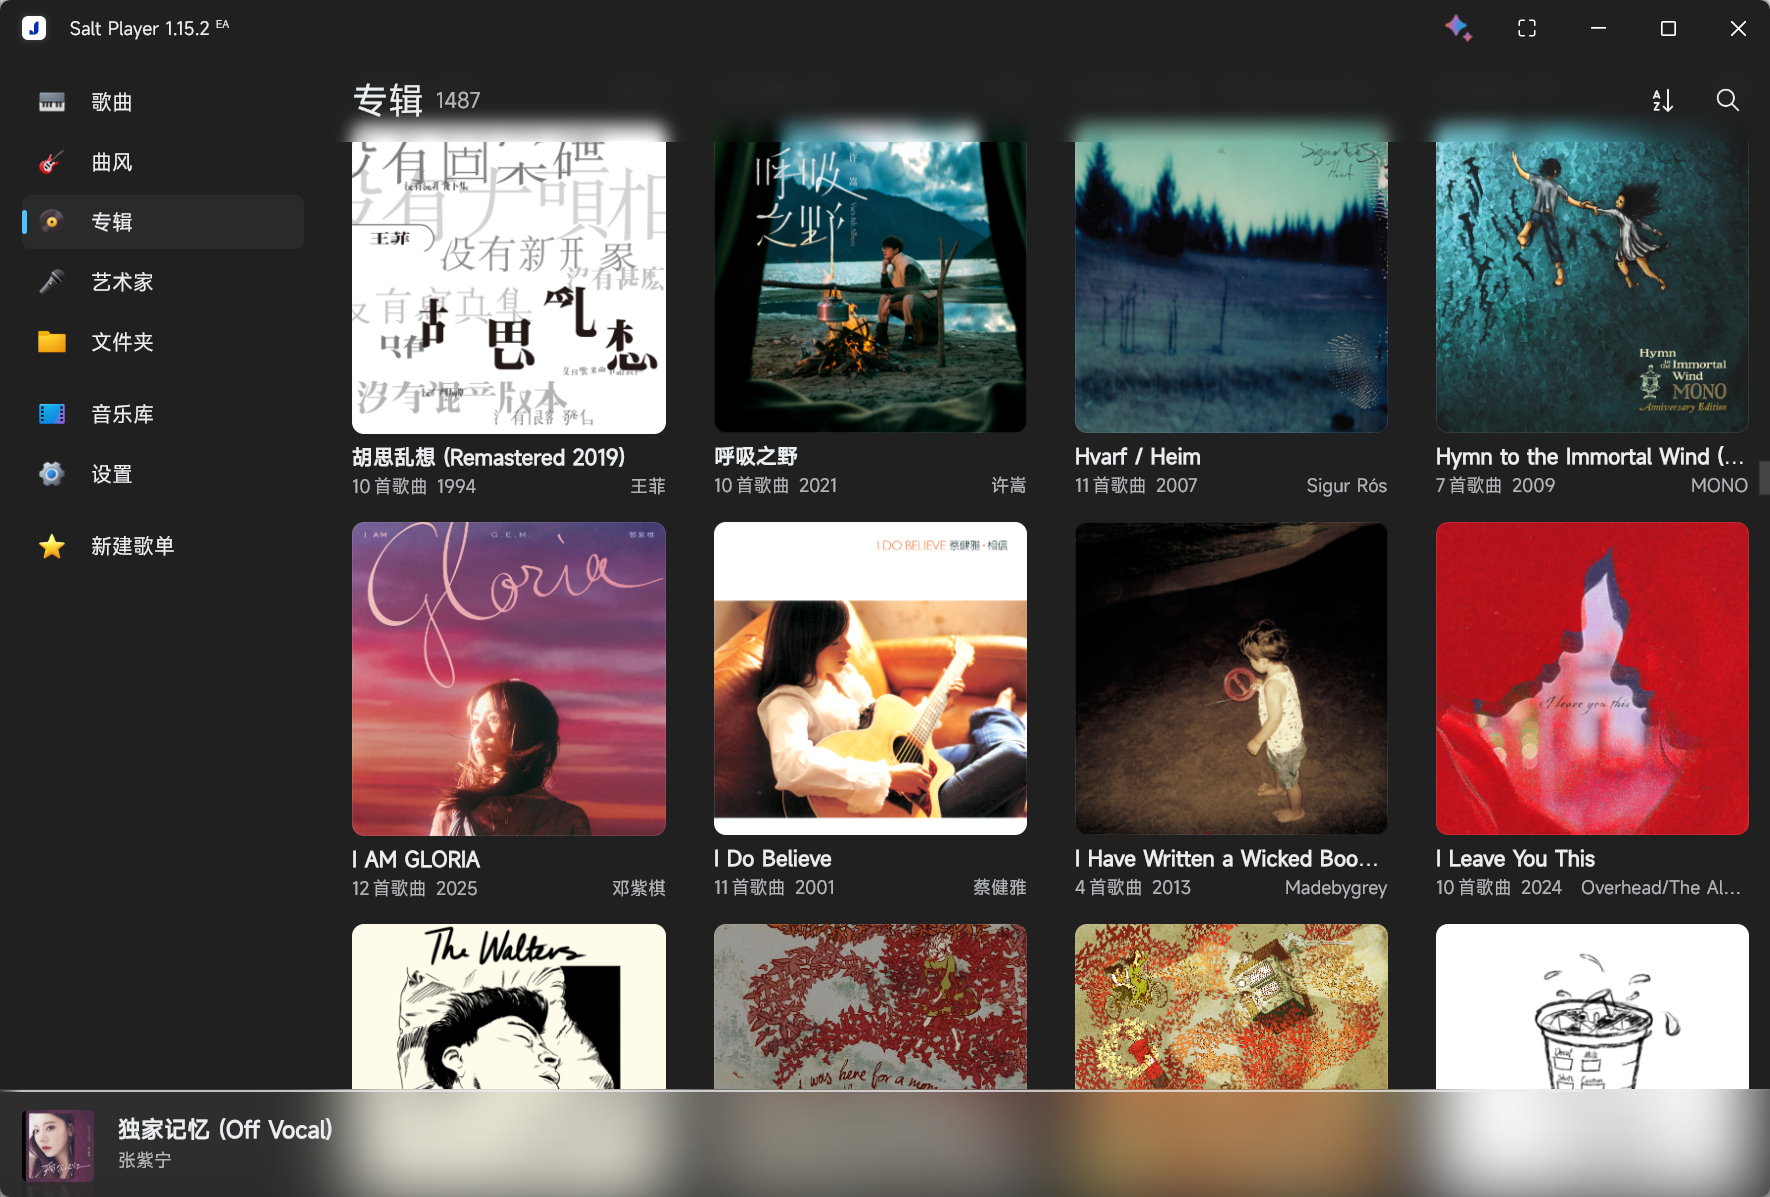This screenshot has height=1197, width=1770.
Task: Click the I AM GLORIA album title
Action: tap(416, 860)
